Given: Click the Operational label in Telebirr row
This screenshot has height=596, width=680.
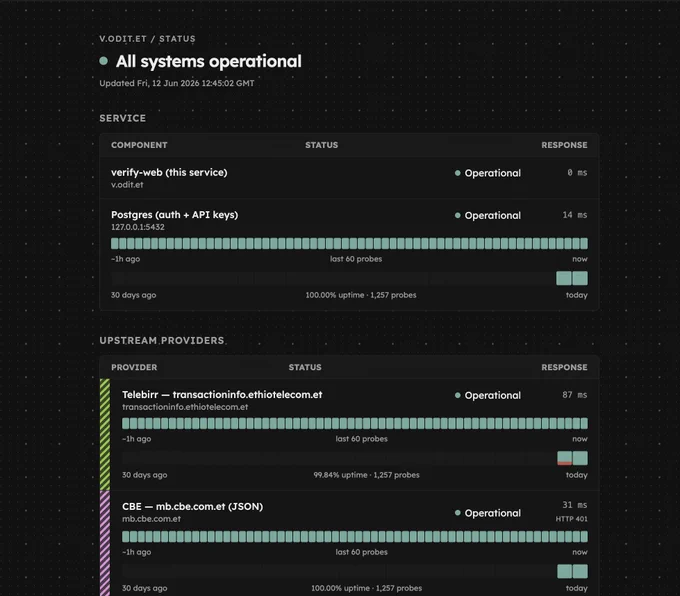Looking at the screenshot, I should click(493, 395).
